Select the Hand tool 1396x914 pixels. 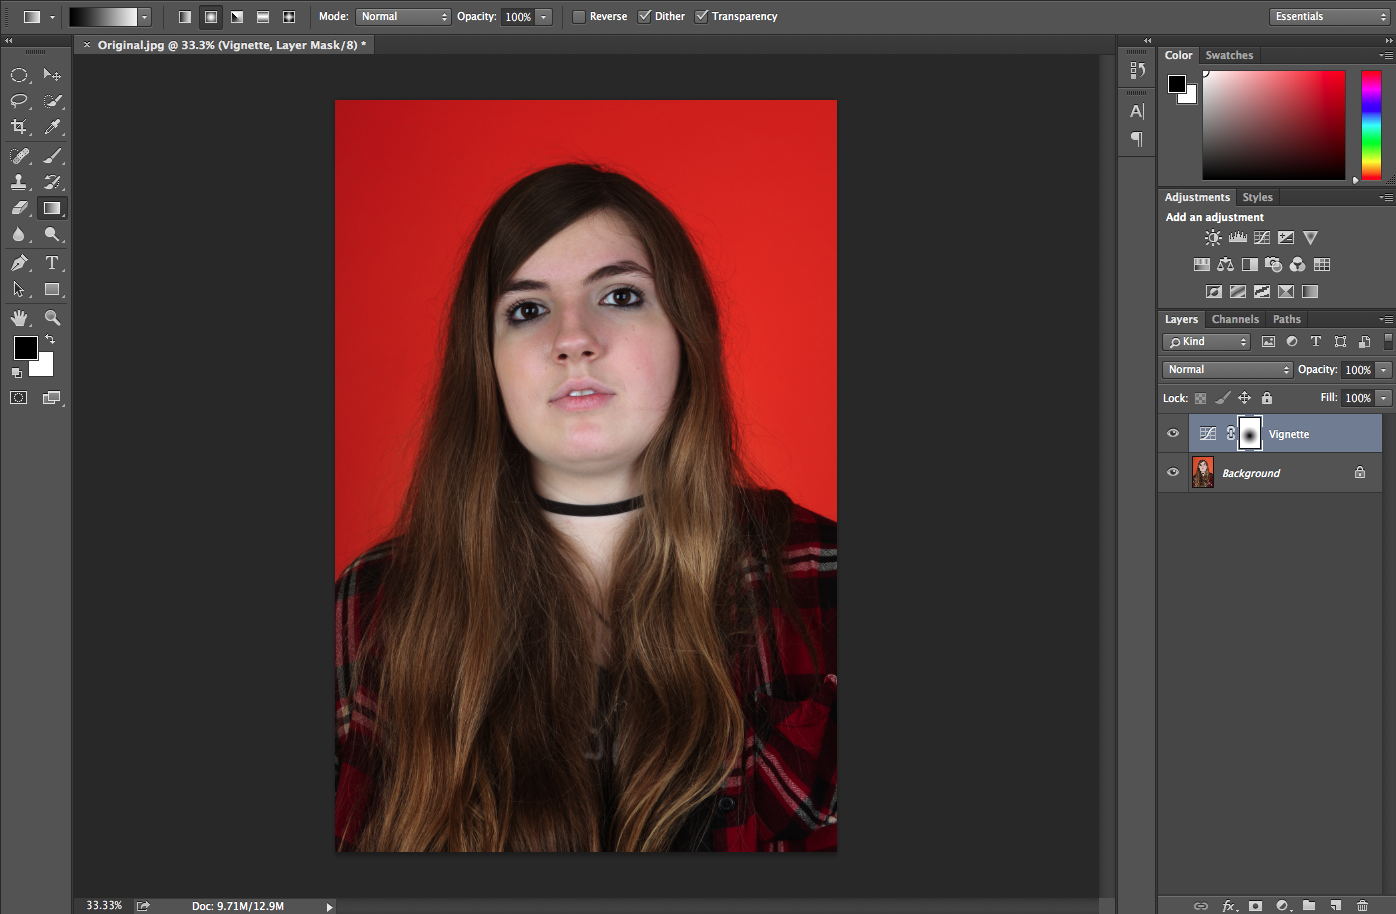point(19,318)
